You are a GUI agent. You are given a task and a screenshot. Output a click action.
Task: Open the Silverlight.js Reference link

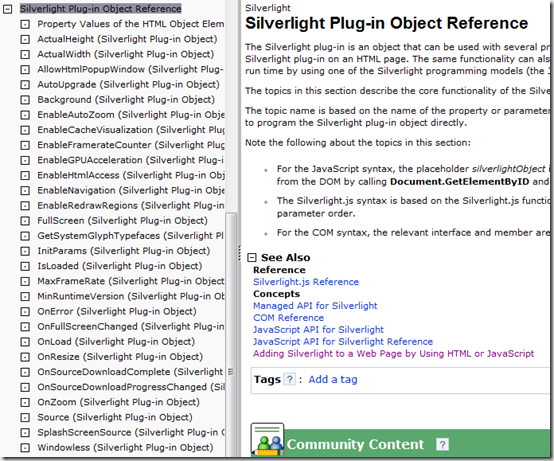pyautogui.click(x=306, y=282)
